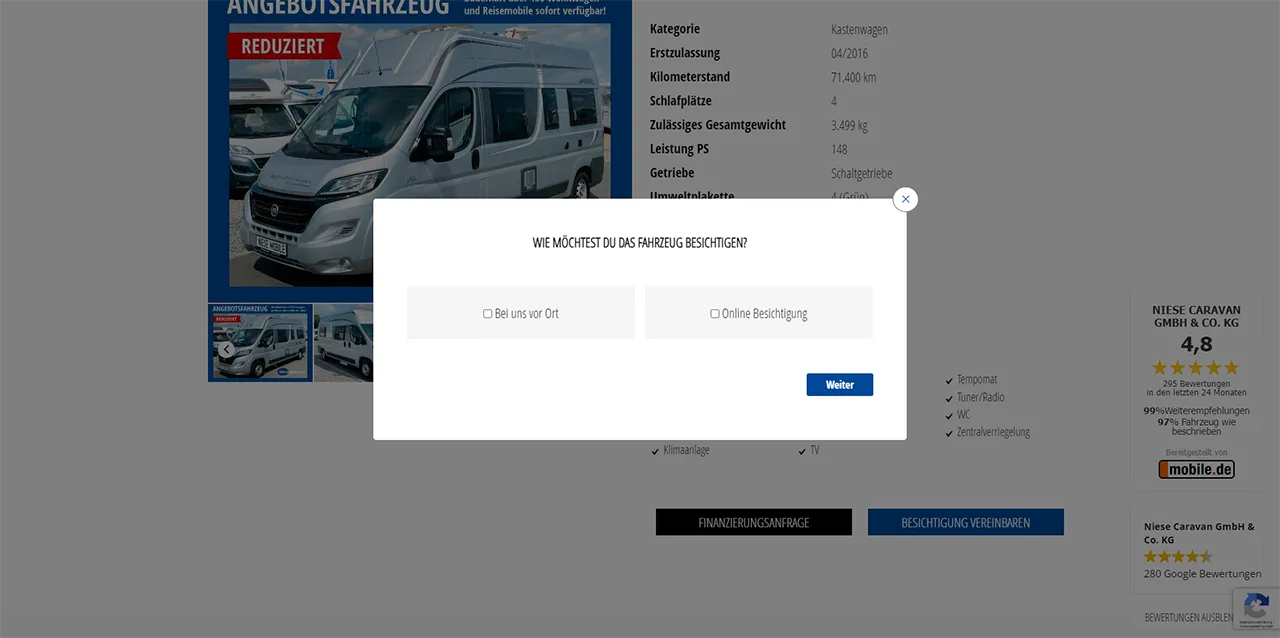The height and width of the screenshot is (638, 1280).
Task: Click the Tempomat checkmark feature
Action: tap(971, 379)
